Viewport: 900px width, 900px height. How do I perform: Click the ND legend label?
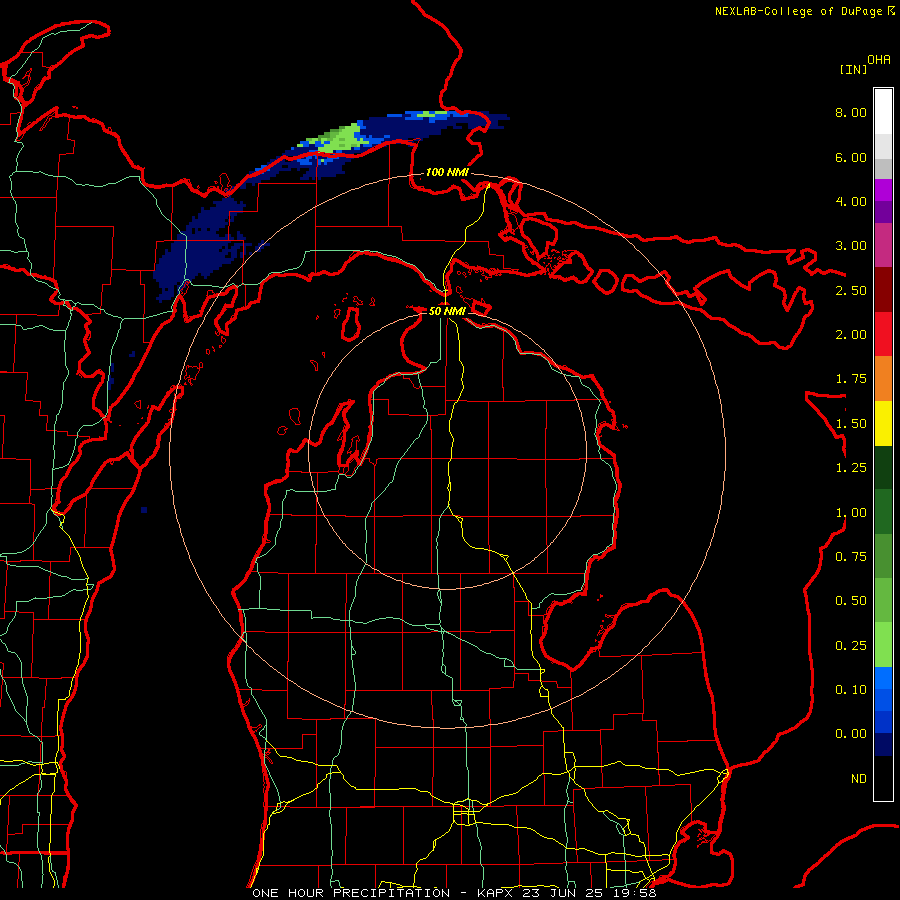coord(859,779)
